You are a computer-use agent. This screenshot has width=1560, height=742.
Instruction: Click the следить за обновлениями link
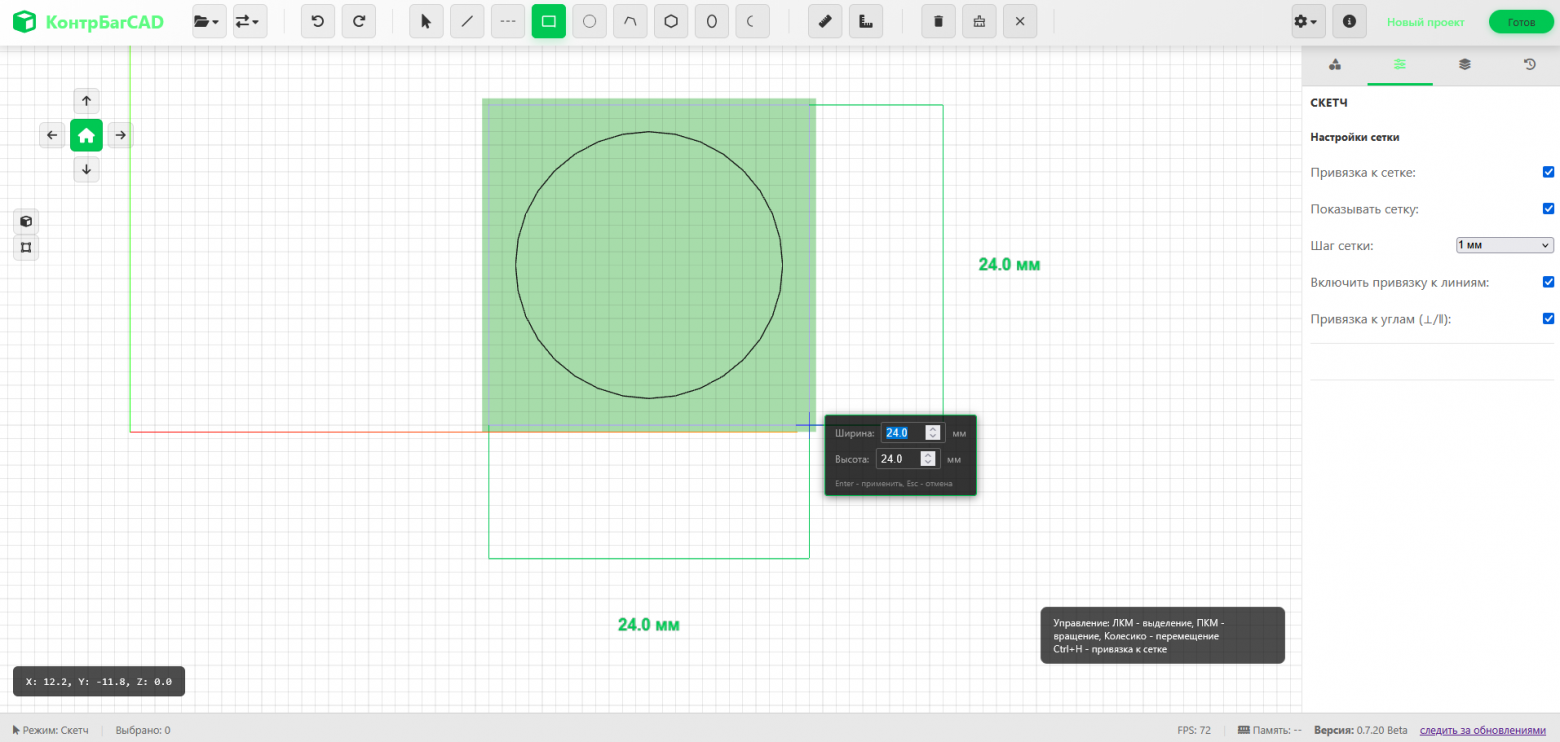pos(1483,730)
